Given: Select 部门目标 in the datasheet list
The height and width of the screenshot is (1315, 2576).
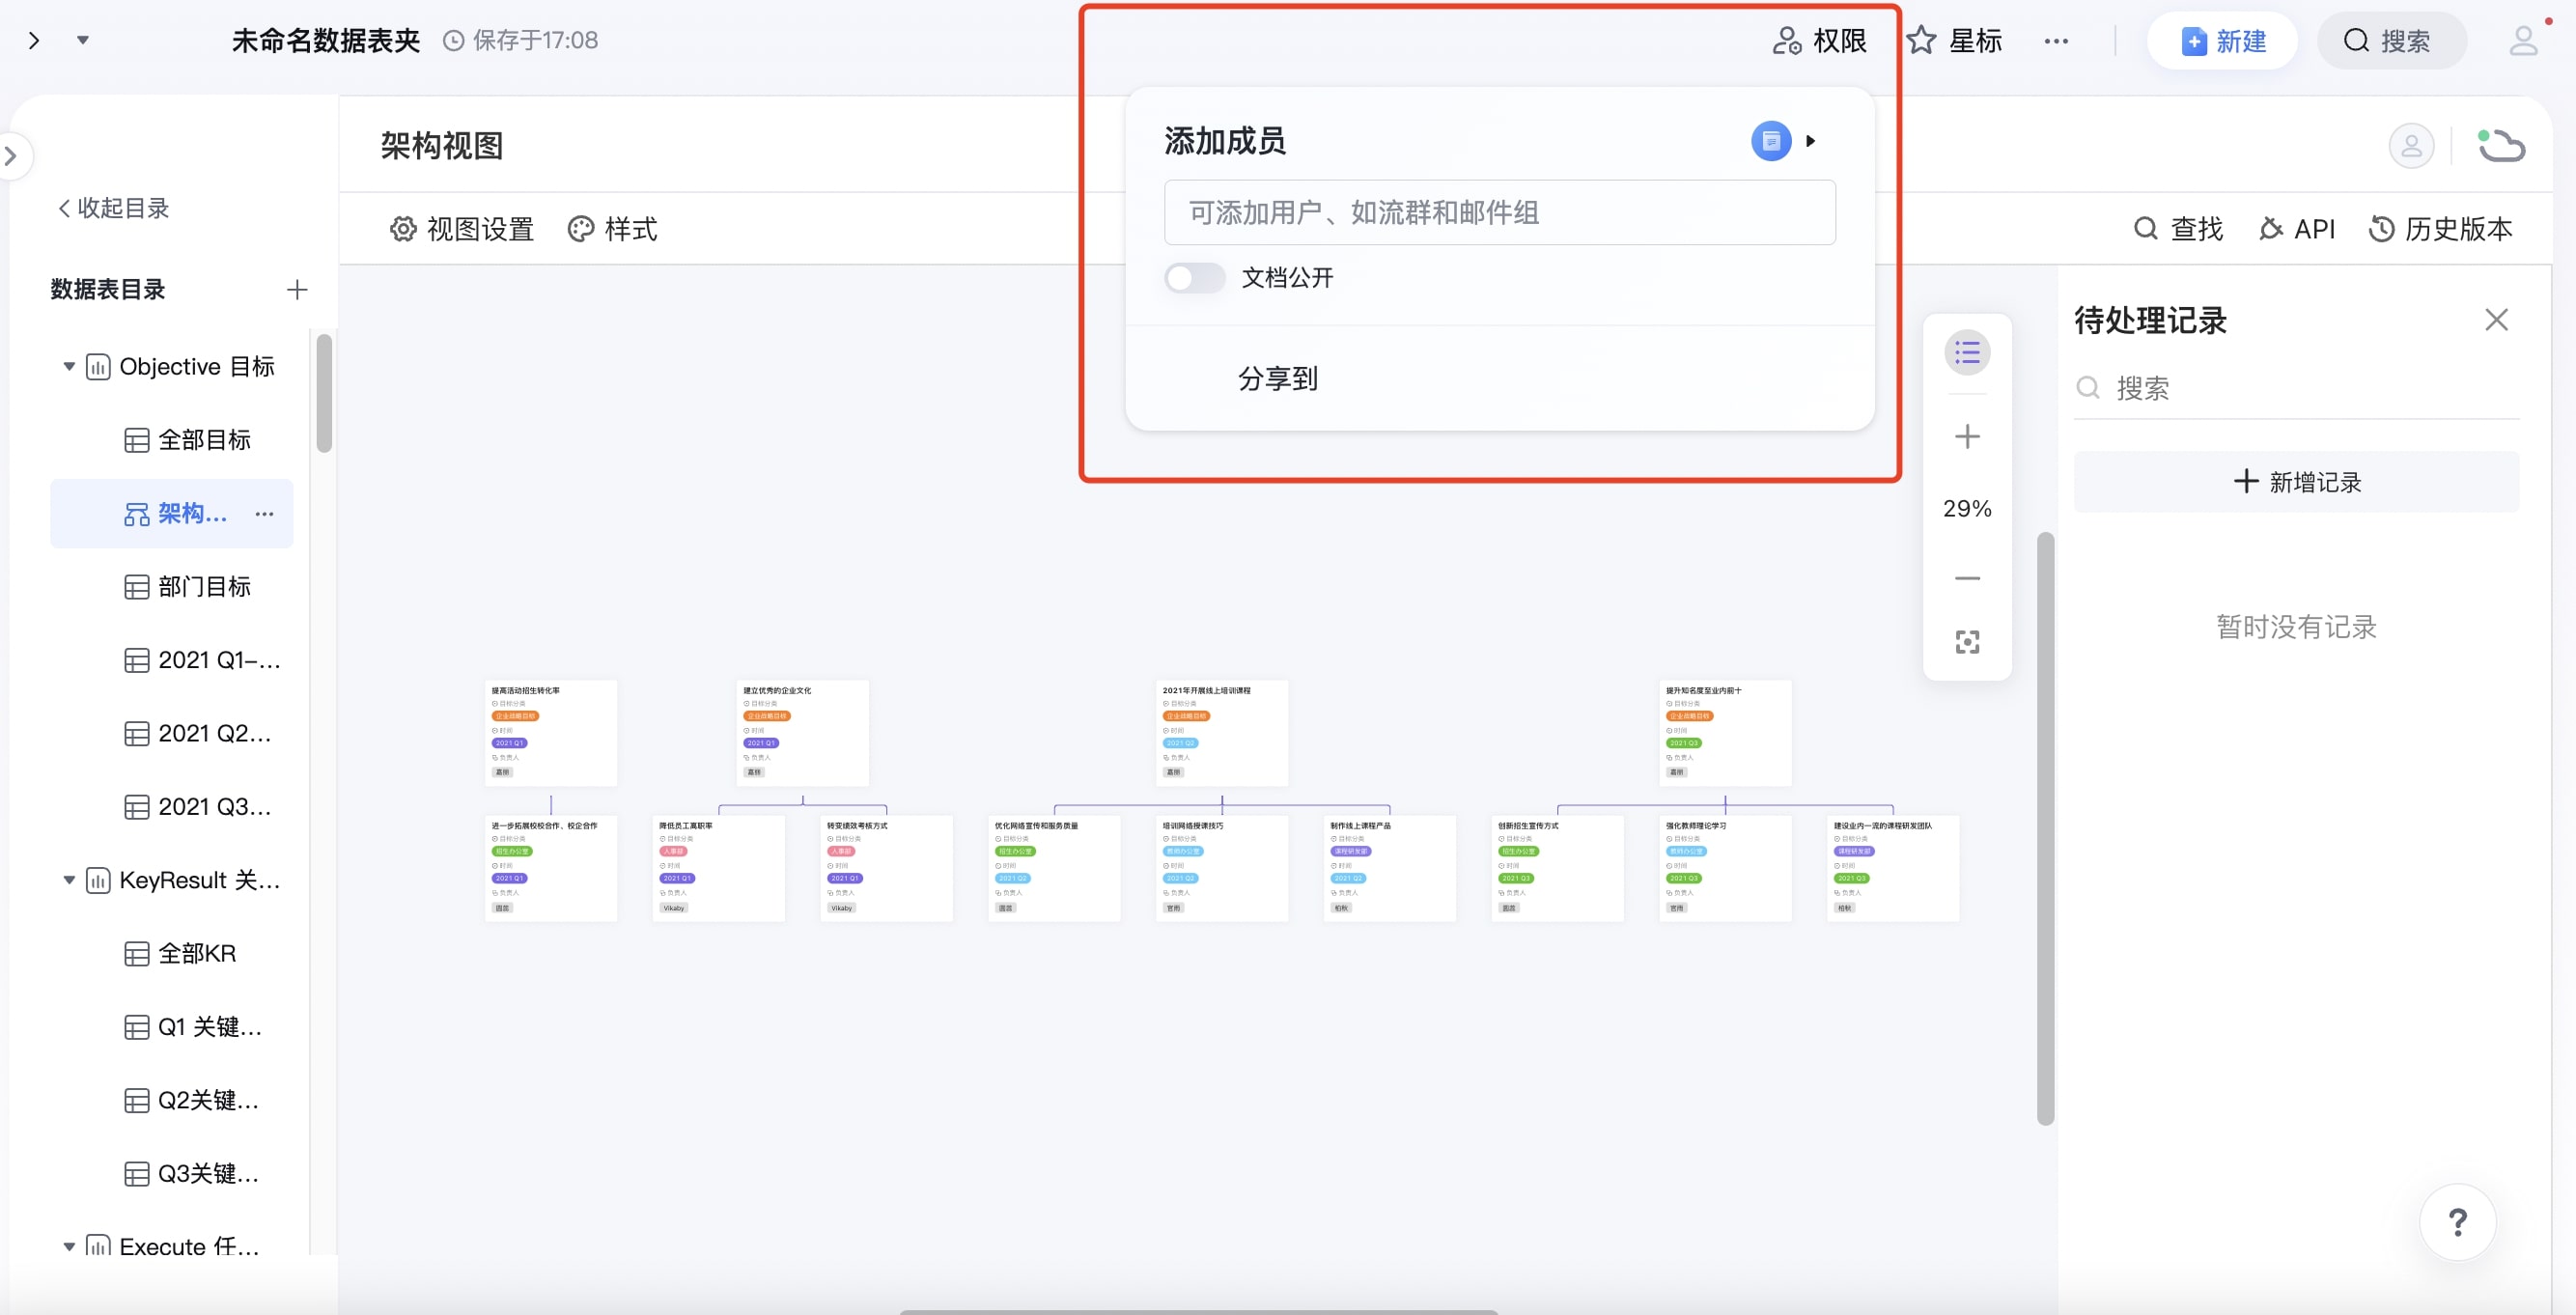Looking at the screenshot, I should click(203, 587).
